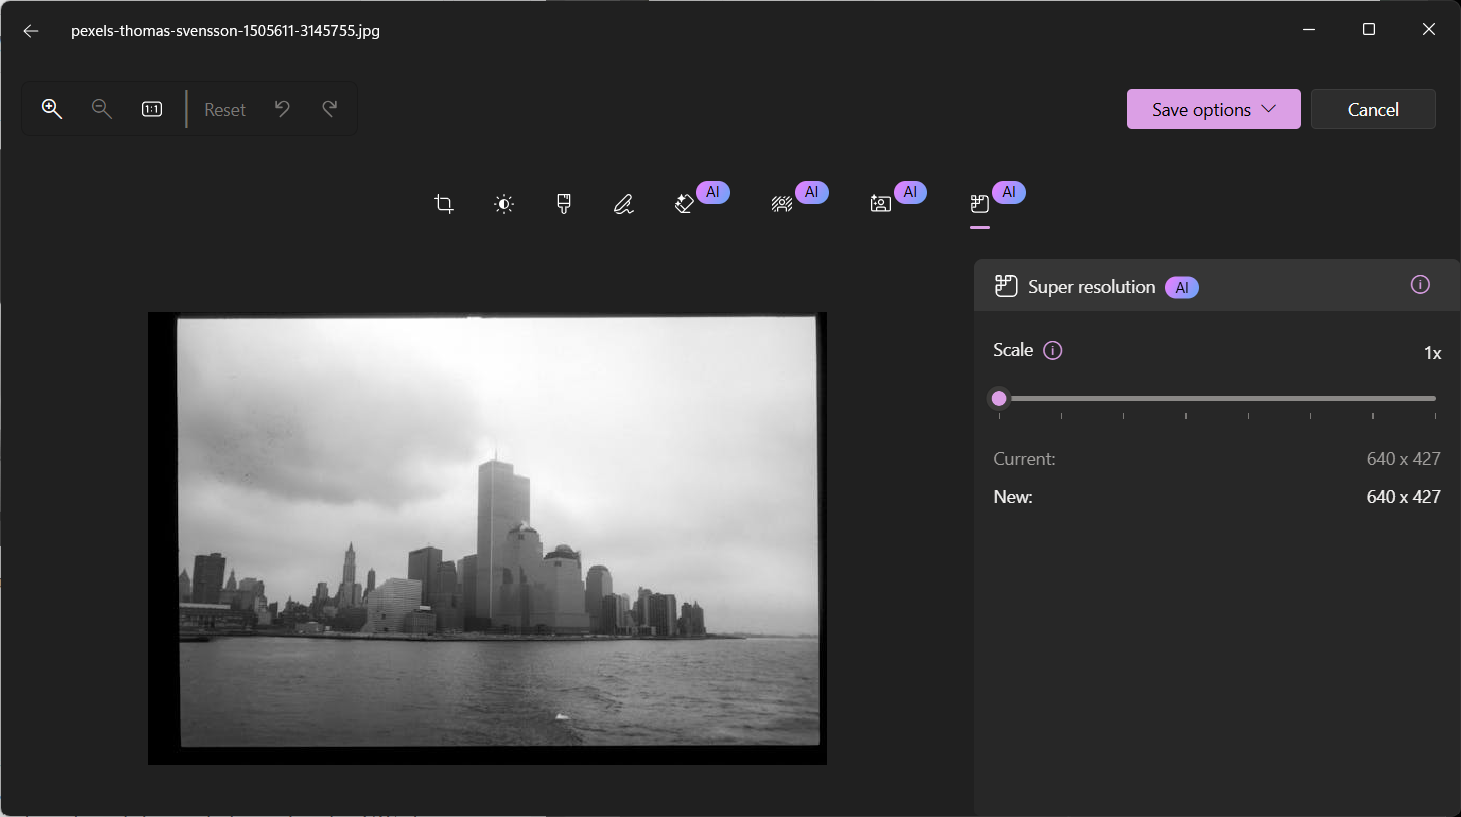
Task: Click the Reset button
Action: tap(225, 110)
